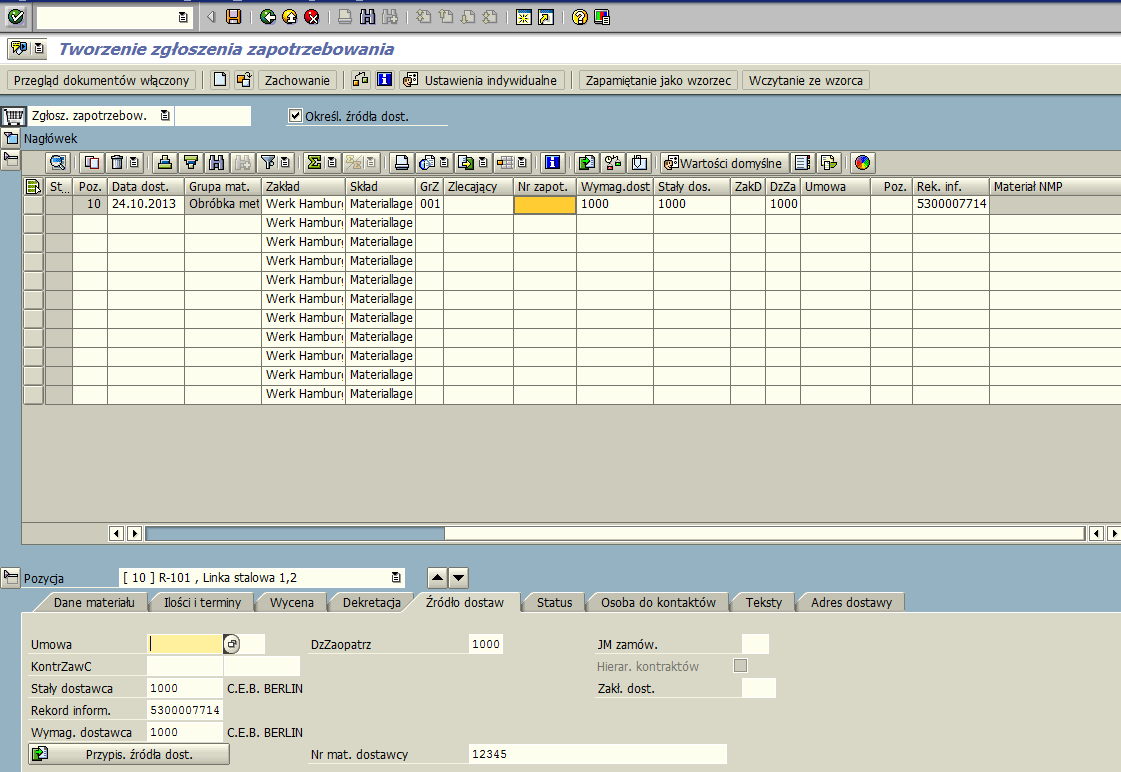Open the Adres dostawy tab

coord(851,603)
